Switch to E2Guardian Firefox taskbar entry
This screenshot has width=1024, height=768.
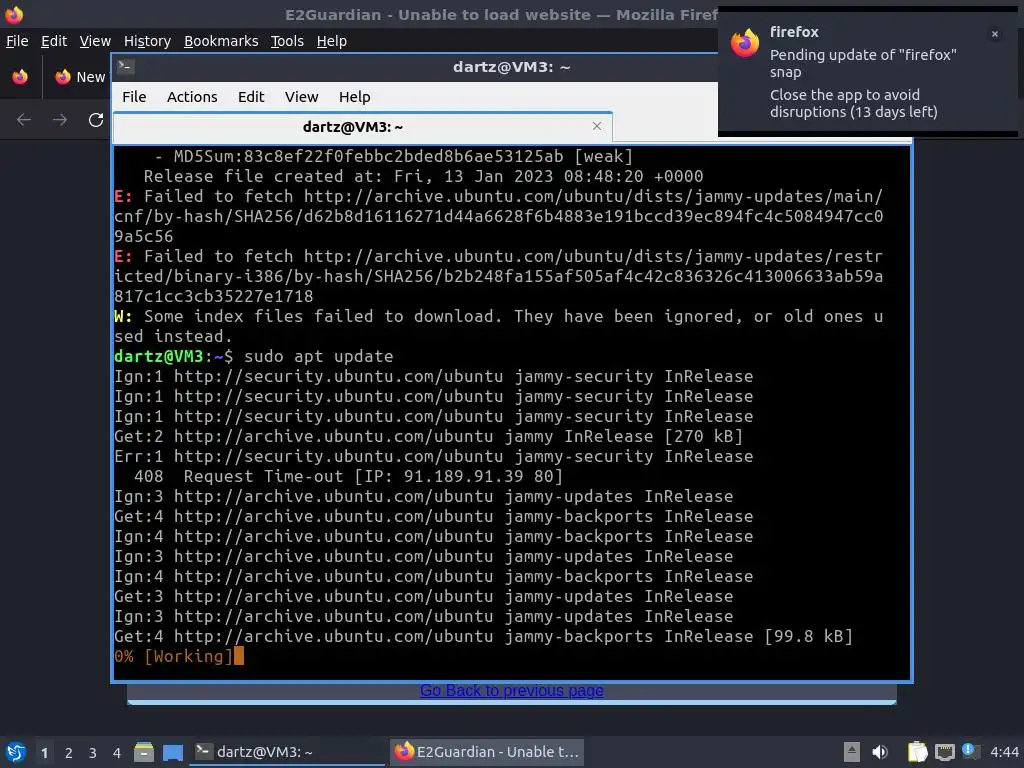coord(487,752)
